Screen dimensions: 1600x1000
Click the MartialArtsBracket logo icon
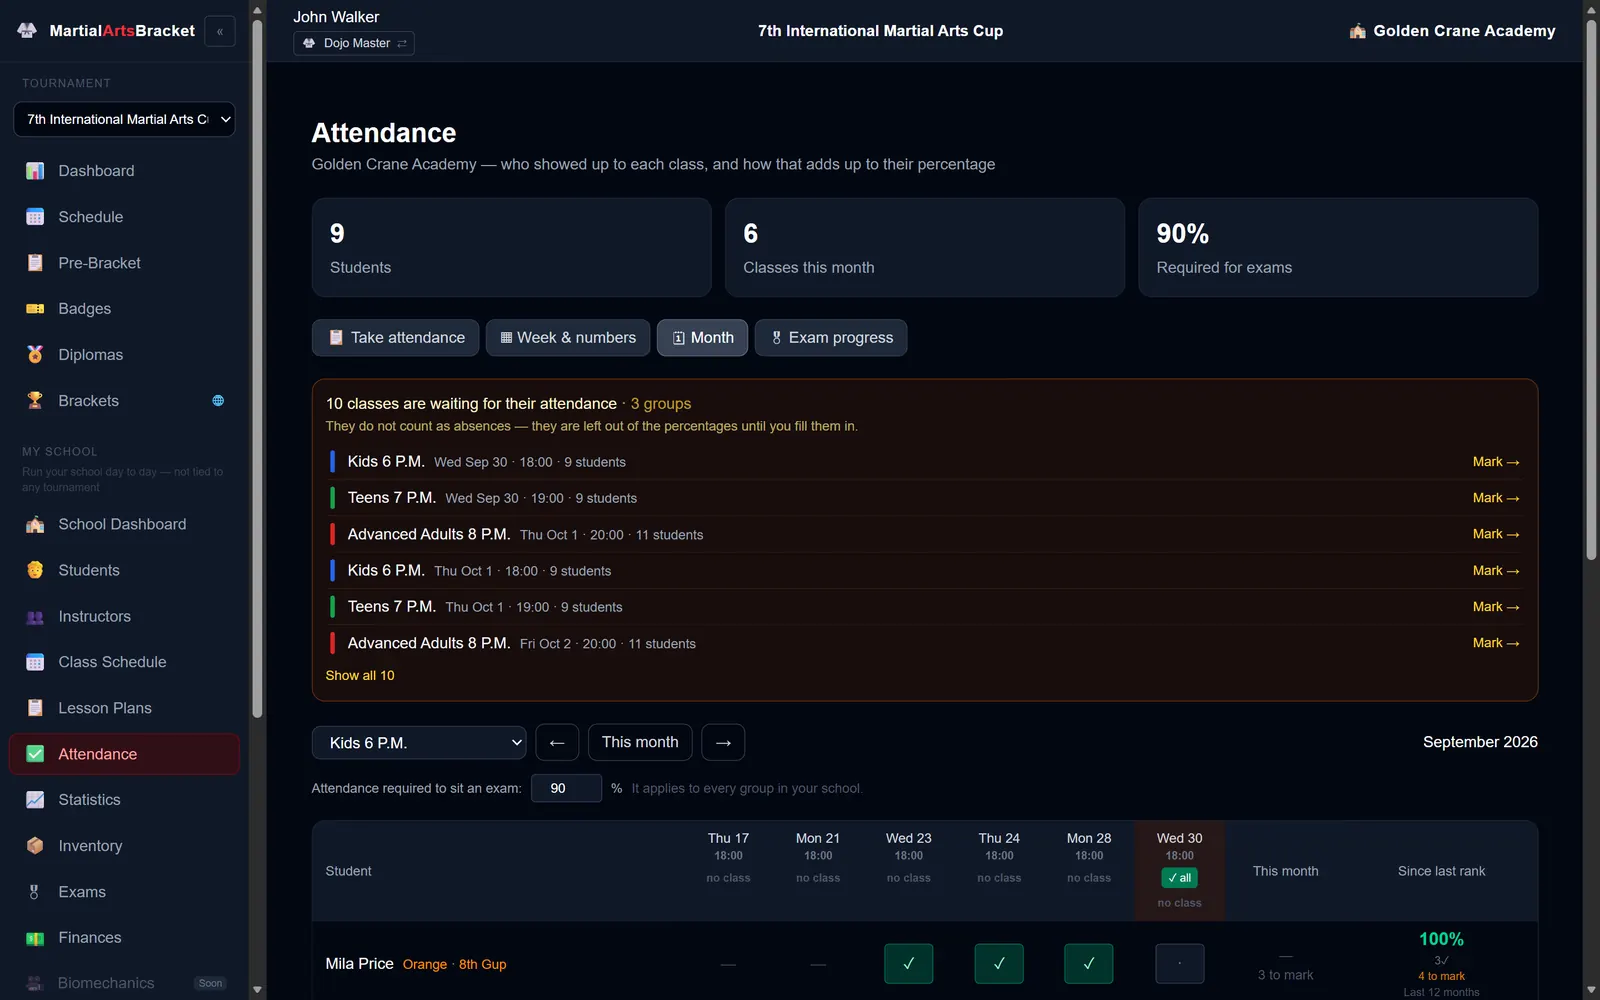pyautogui.click(x=27, y=31)
